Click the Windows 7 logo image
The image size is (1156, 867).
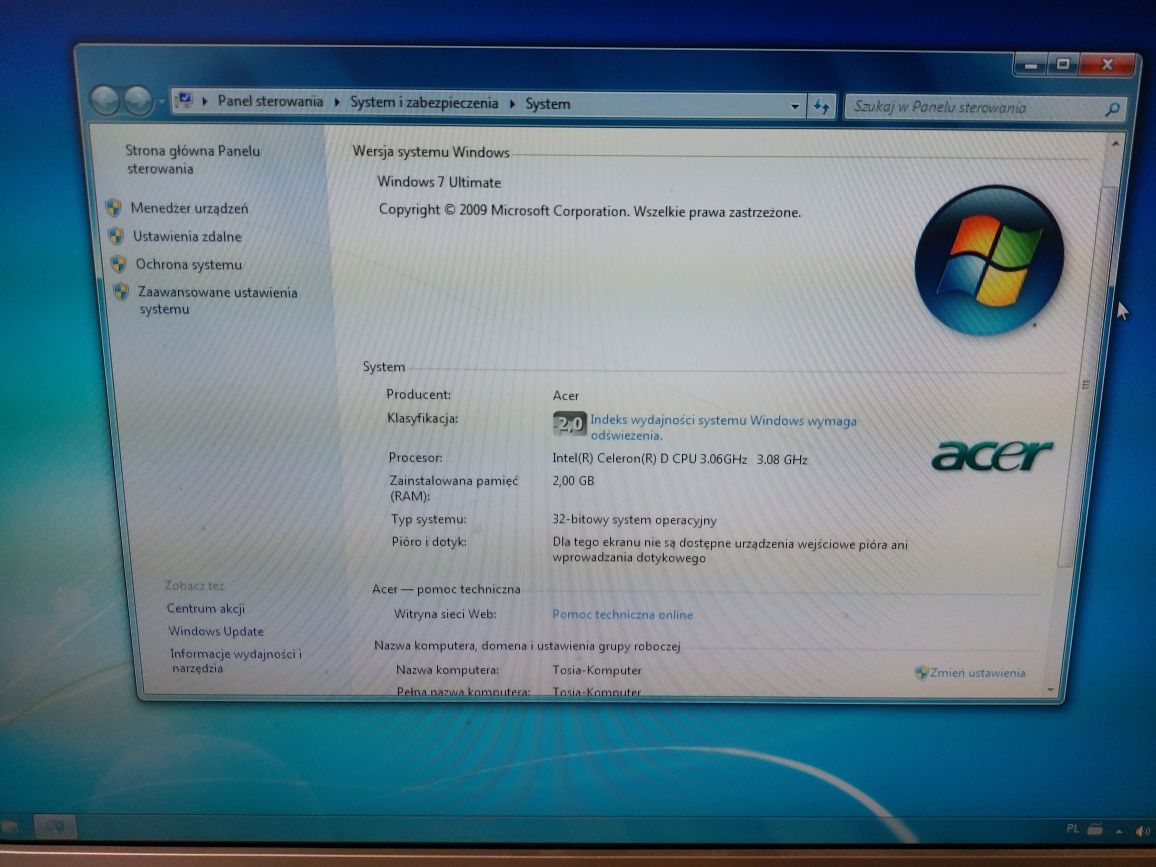pos(989,260)
